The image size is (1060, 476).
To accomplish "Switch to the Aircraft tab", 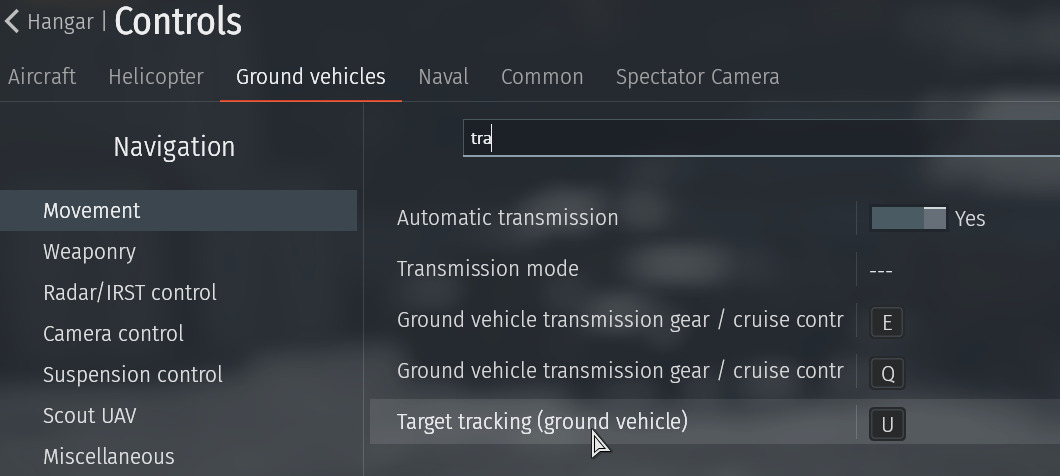I will click(42, 76).
